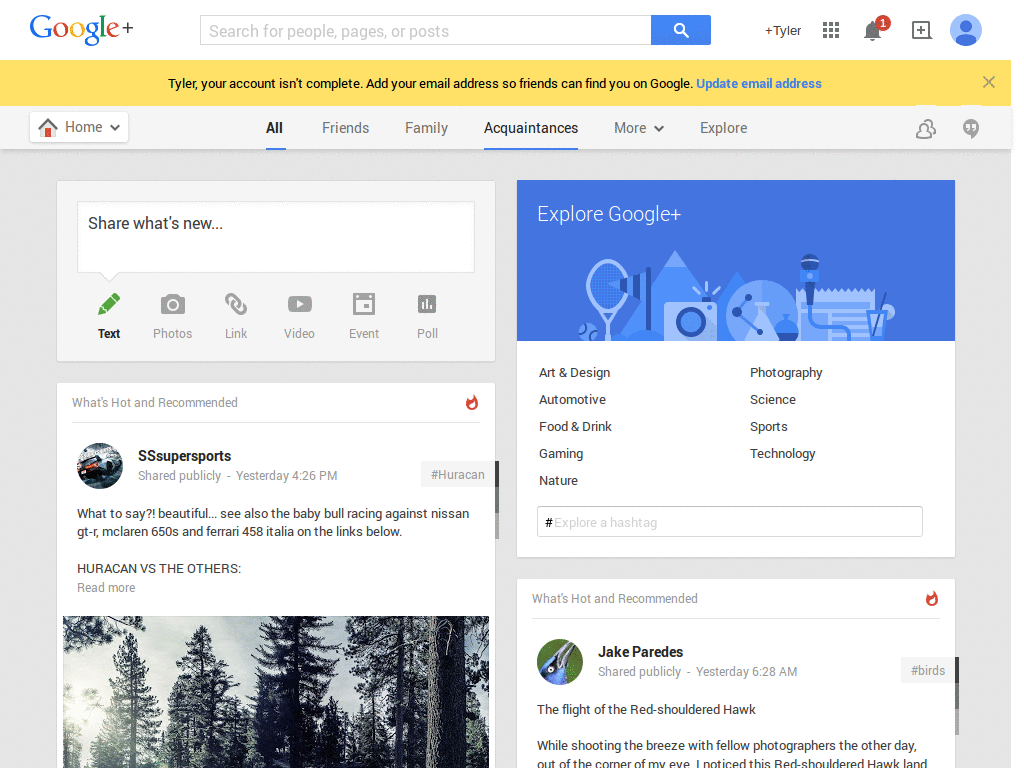The height and width of the screenshot is (768, 1024).
Task: Click the blue search magnifier button
Action: coord(680,30)
